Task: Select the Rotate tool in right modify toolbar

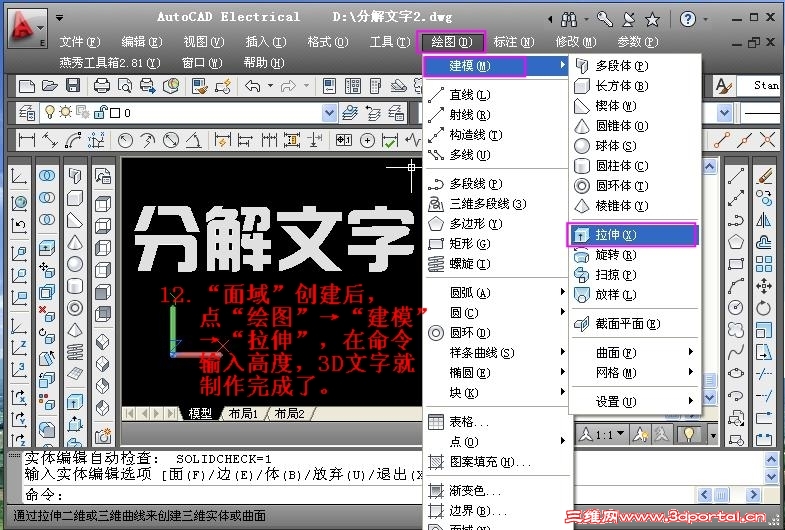Action: pos(763,308)
